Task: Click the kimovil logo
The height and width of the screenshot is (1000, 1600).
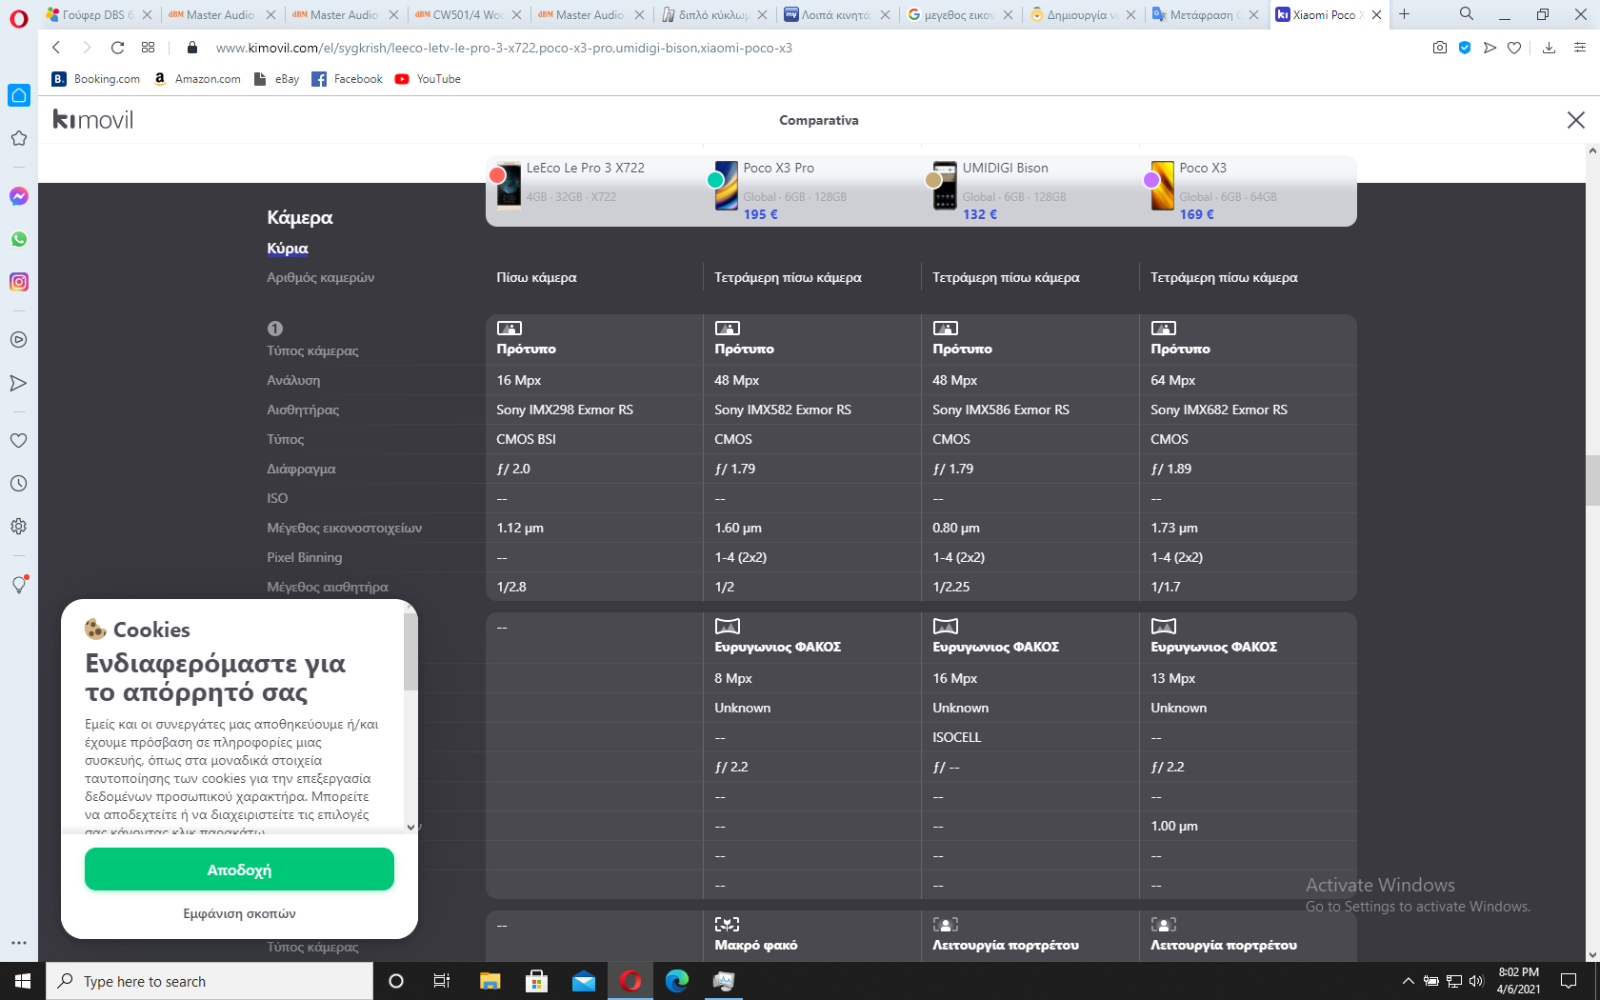Action: pos(93,120)
